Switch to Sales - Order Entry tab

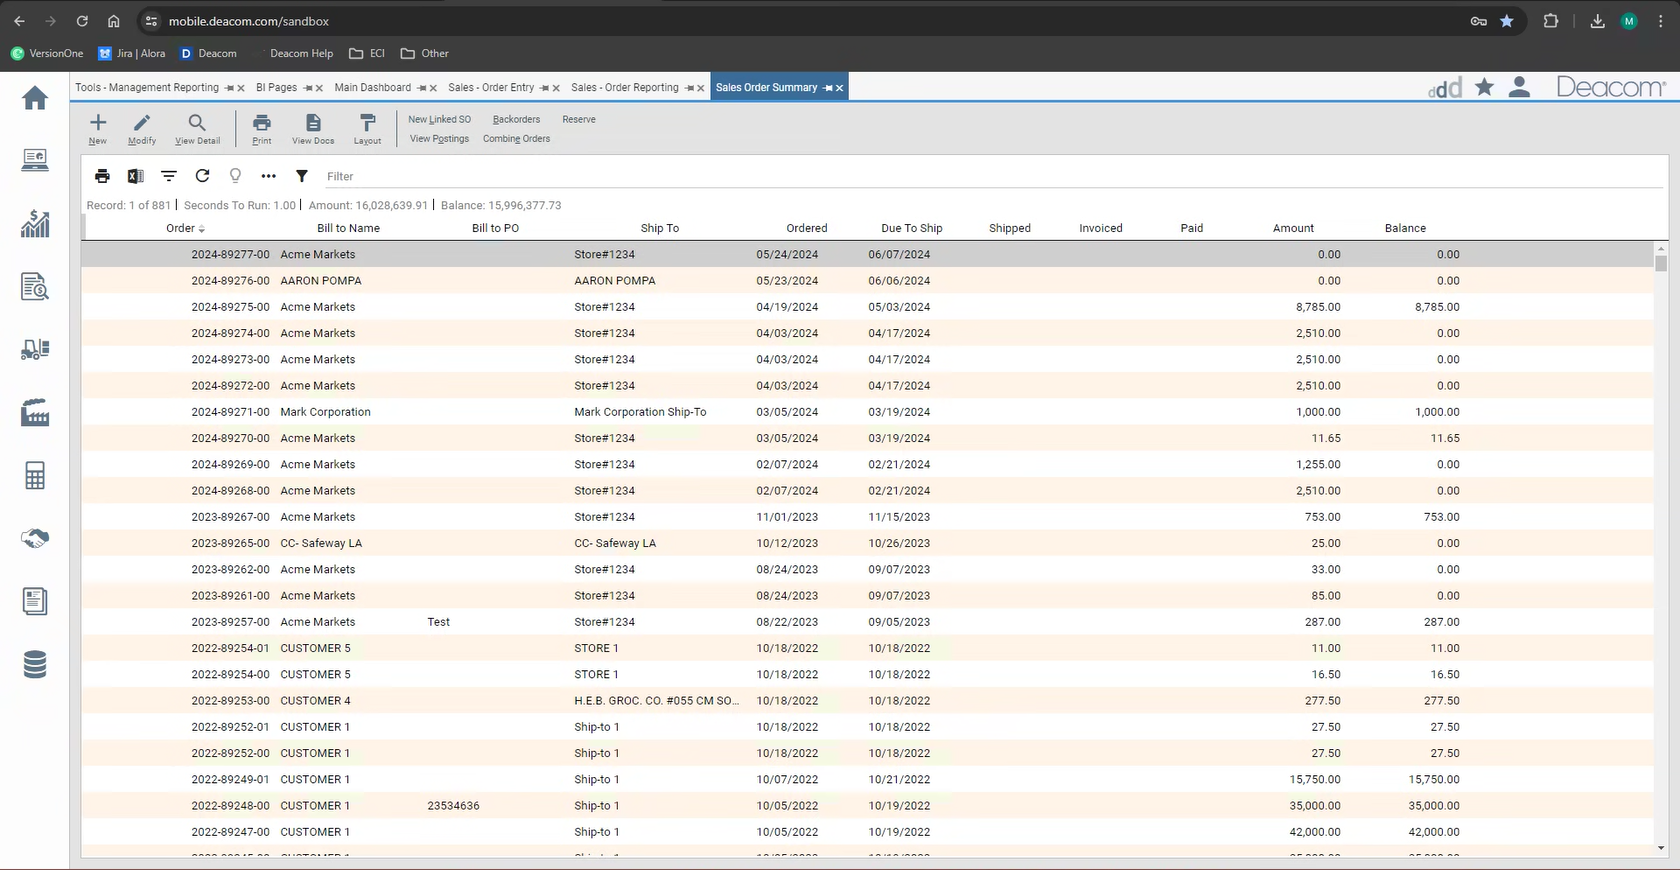pyautogui.click(x=490, y=88)
